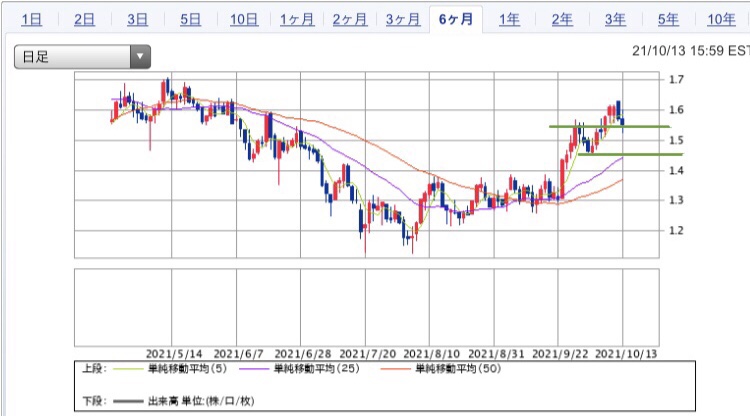The height and width of the screenshot is (416, 750).
Task: Click the active 6ヶ月 tab
Action: click(x=456, y=19)
